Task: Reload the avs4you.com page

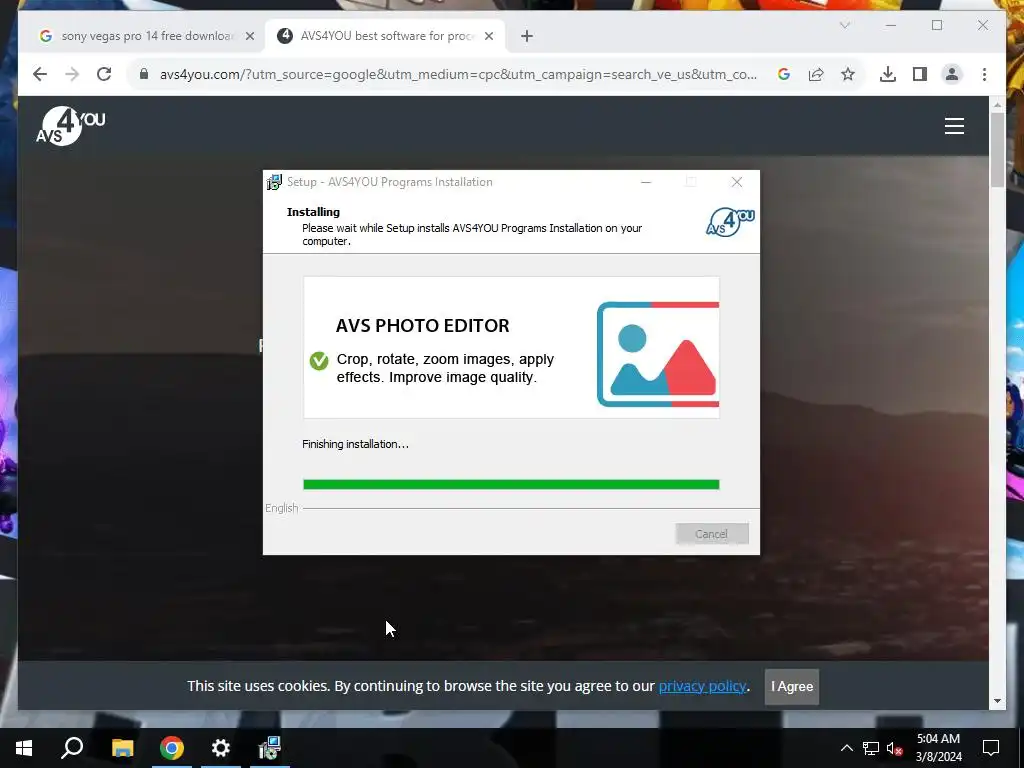Action: point(104,74)
